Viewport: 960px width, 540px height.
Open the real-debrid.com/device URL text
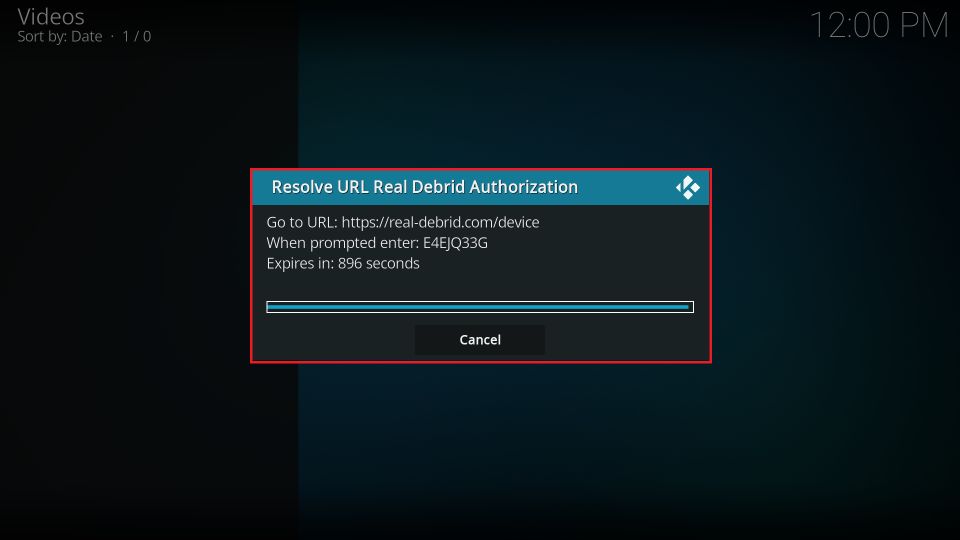(440, 222)
